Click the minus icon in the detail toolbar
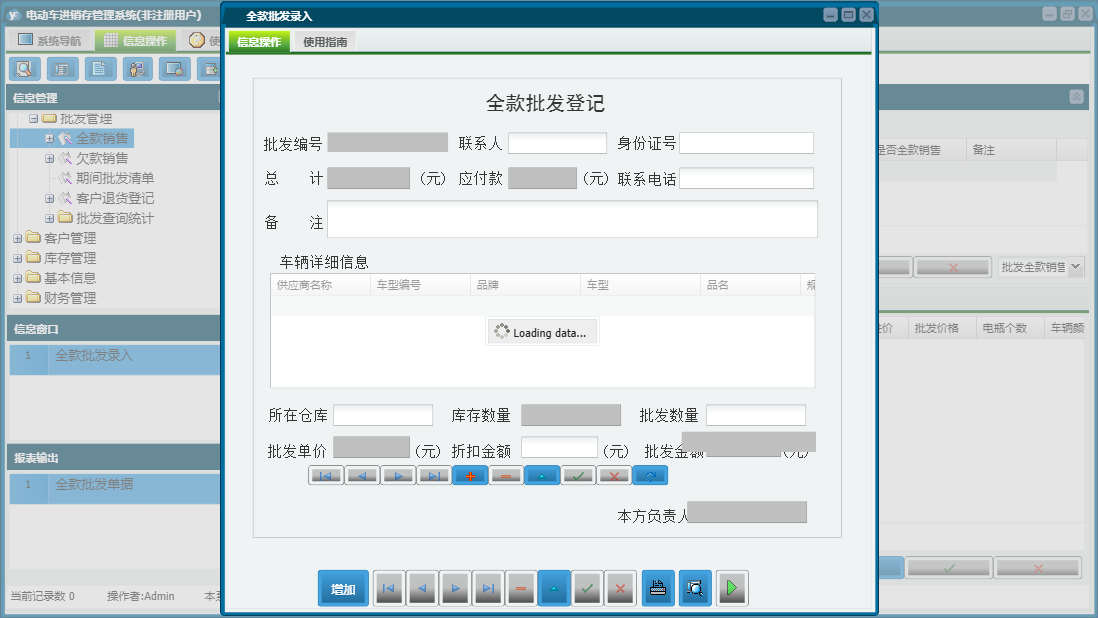 click(506, 475)
